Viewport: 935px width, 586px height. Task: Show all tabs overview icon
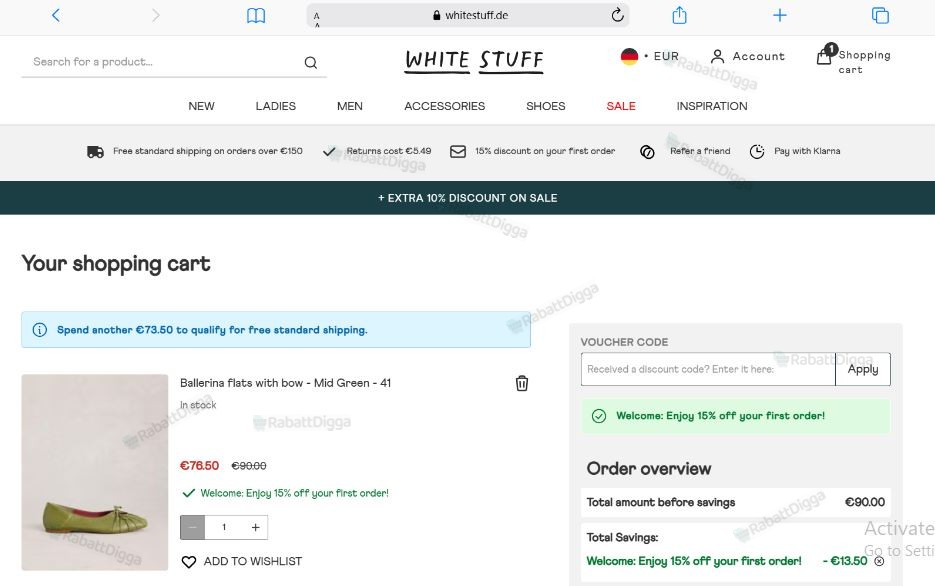[x=880, y=15]
